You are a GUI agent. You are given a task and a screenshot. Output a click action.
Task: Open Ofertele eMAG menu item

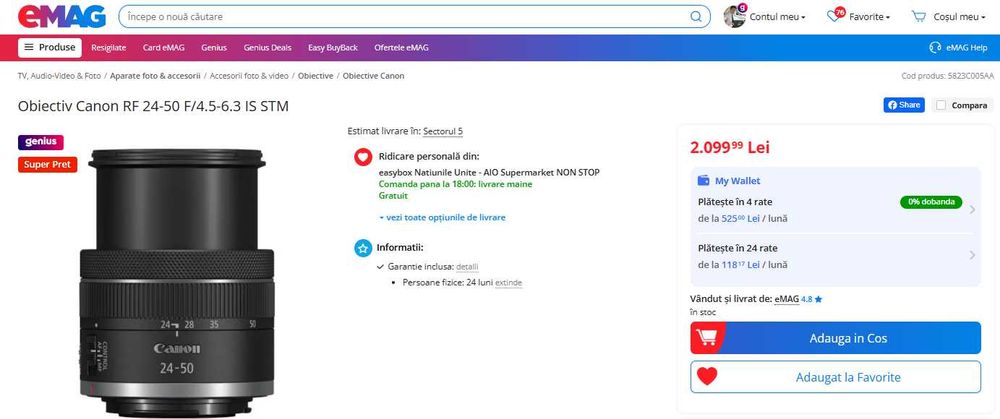401,48
